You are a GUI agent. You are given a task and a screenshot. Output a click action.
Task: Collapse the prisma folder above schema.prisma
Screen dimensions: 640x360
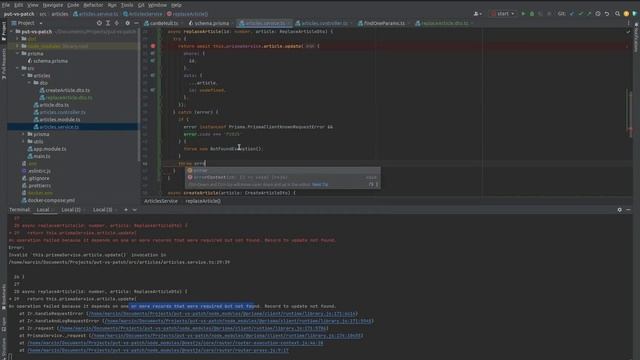18,53
